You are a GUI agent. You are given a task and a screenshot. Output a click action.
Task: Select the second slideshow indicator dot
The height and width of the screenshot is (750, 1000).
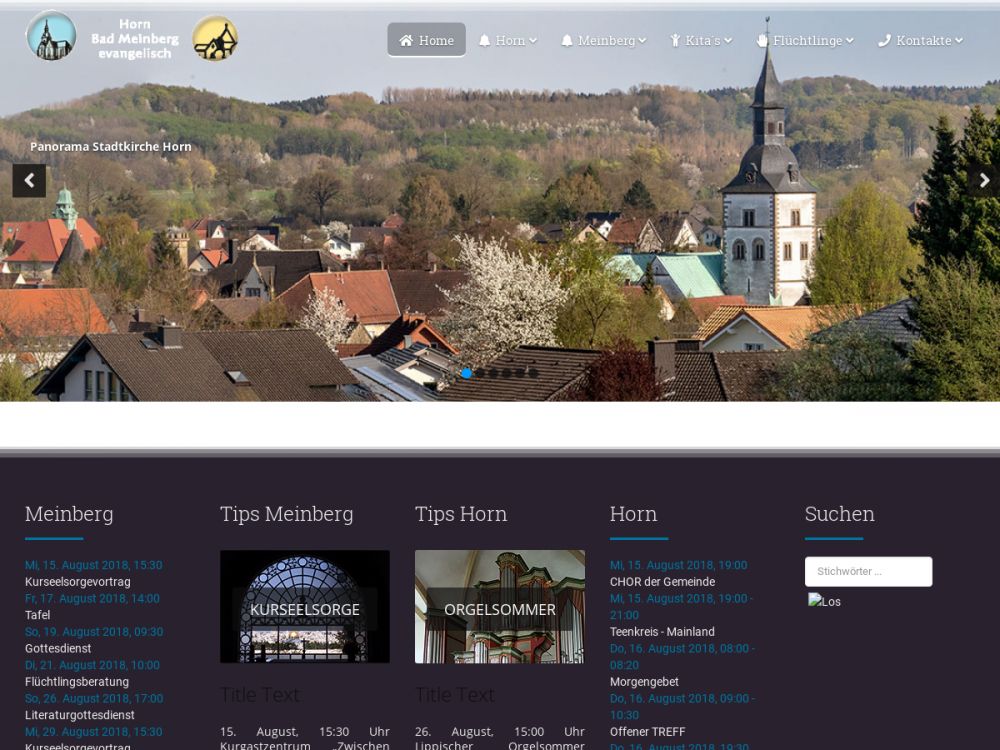tap(480, 373)
